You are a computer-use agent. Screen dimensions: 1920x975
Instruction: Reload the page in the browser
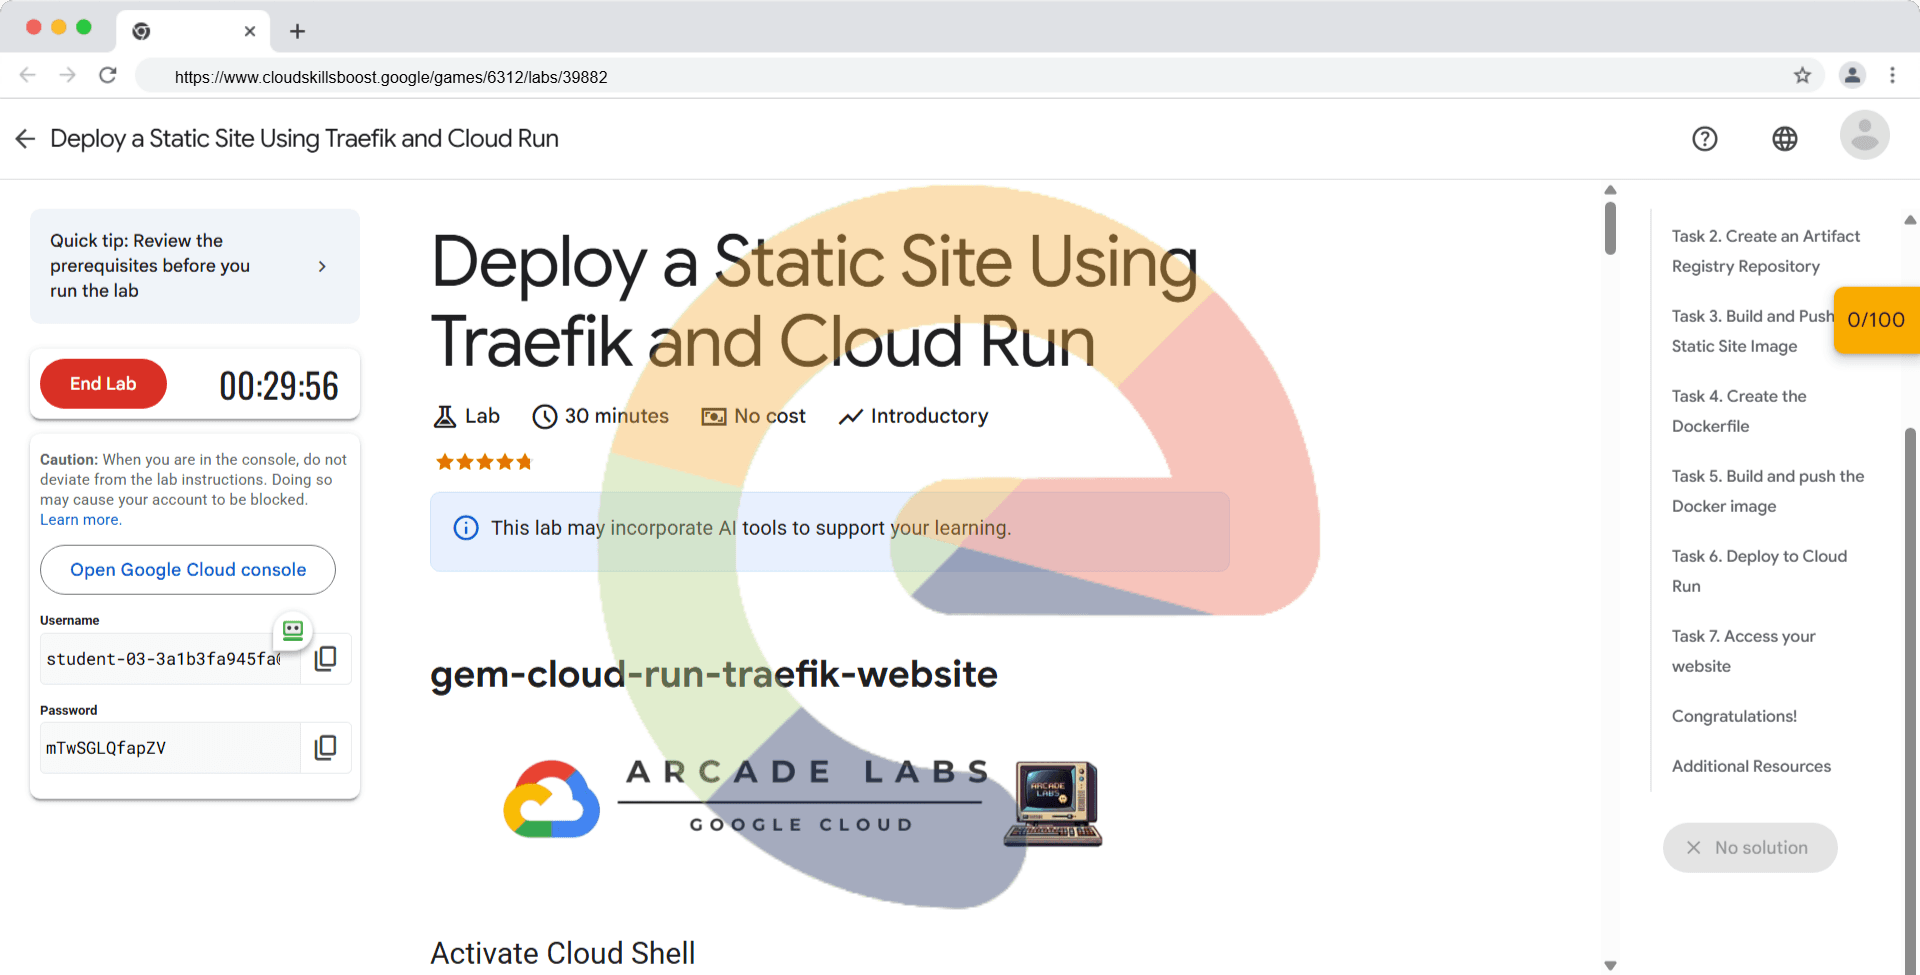(x=108, y=76)
